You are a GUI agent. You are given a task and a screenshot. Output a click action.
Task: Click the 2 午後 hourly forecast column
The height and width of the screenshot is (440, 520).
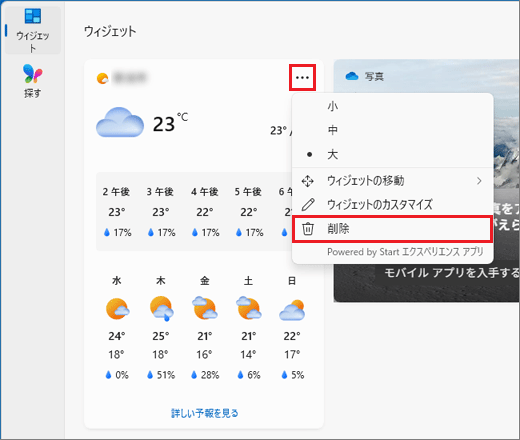coord(117,212)
